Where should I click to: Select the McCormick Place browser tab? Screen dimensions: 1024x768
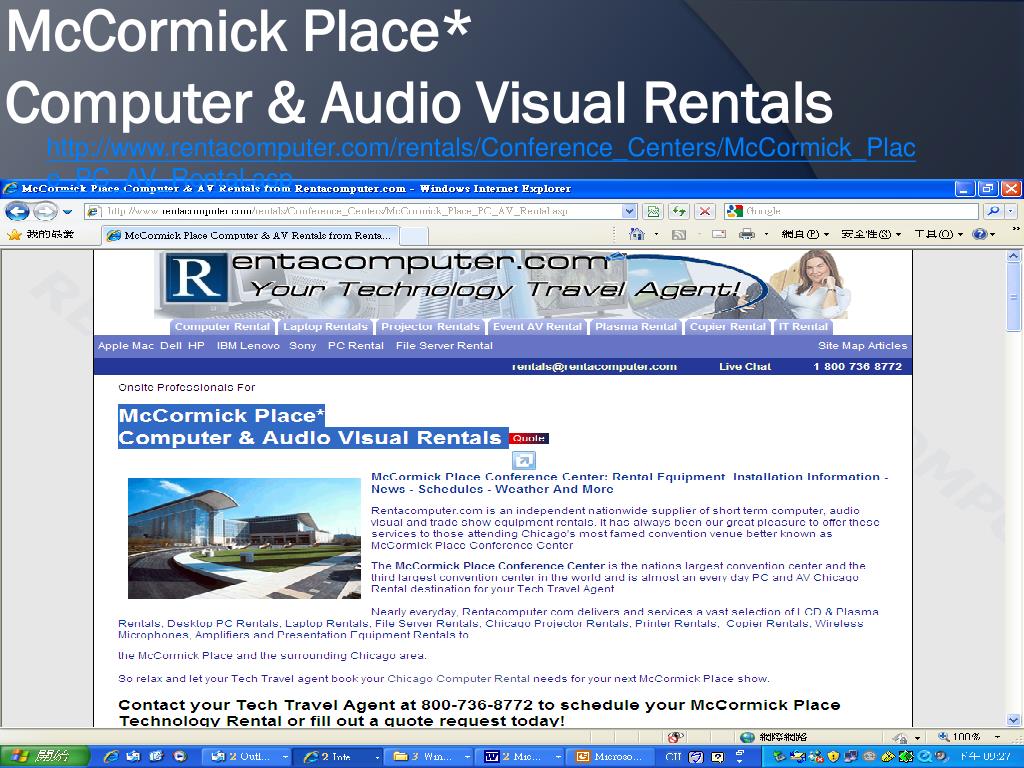click(x=250, y=235)
